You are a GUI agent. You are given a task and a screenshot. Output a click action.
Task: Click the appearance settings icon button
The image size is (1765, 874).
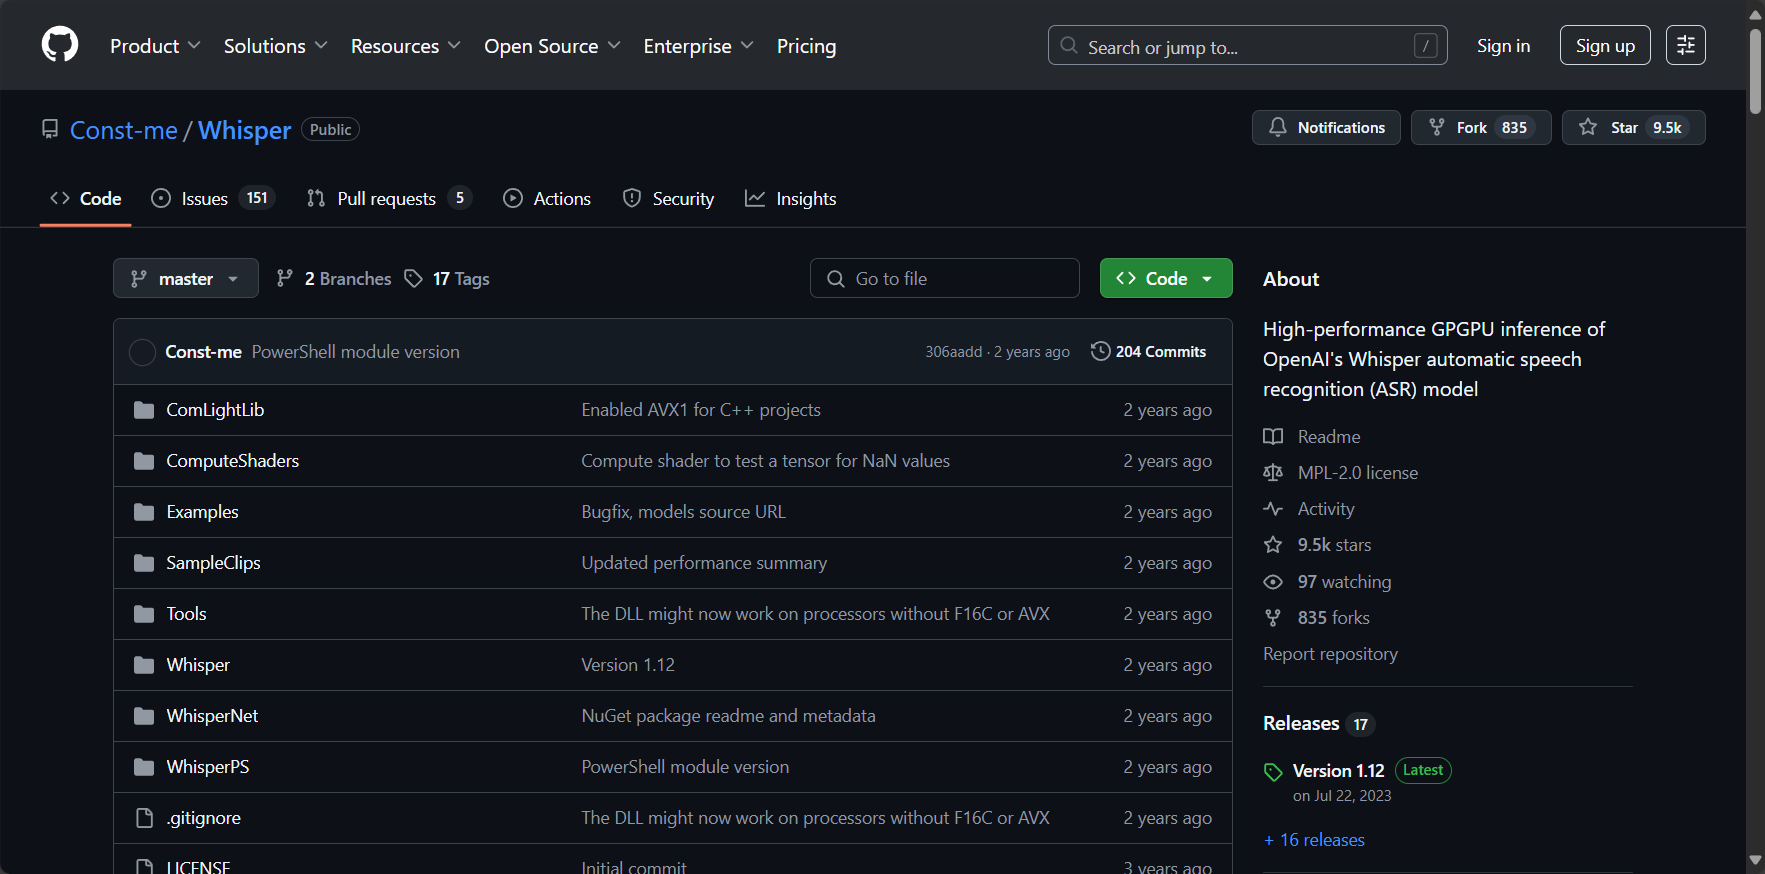(1685, 45)
